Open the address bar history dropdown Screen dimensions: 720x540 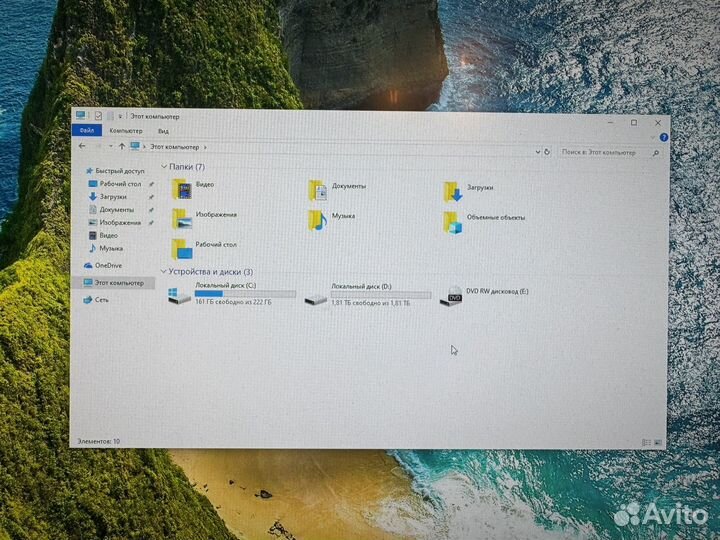click(538, 152)
